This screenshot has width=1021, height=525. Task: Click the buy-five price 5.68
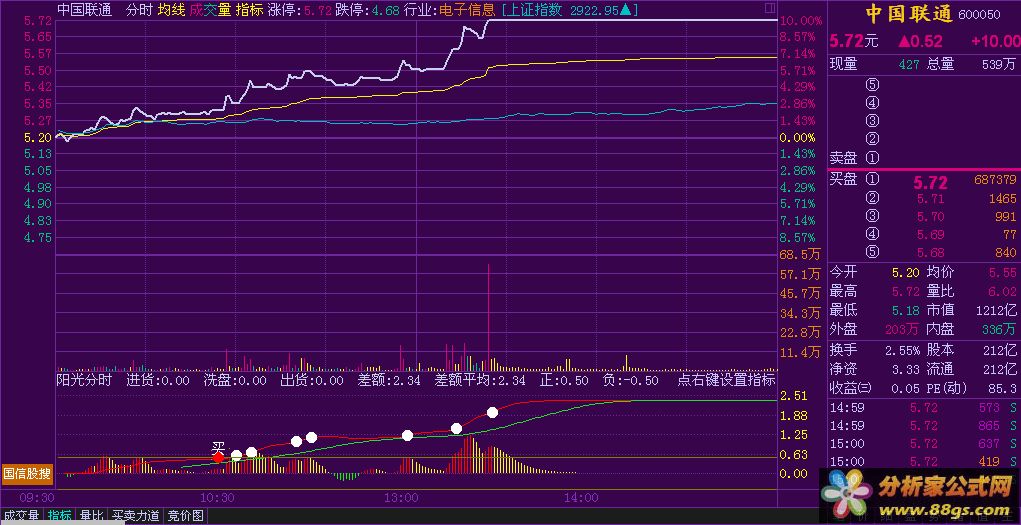tap(930, 253)
